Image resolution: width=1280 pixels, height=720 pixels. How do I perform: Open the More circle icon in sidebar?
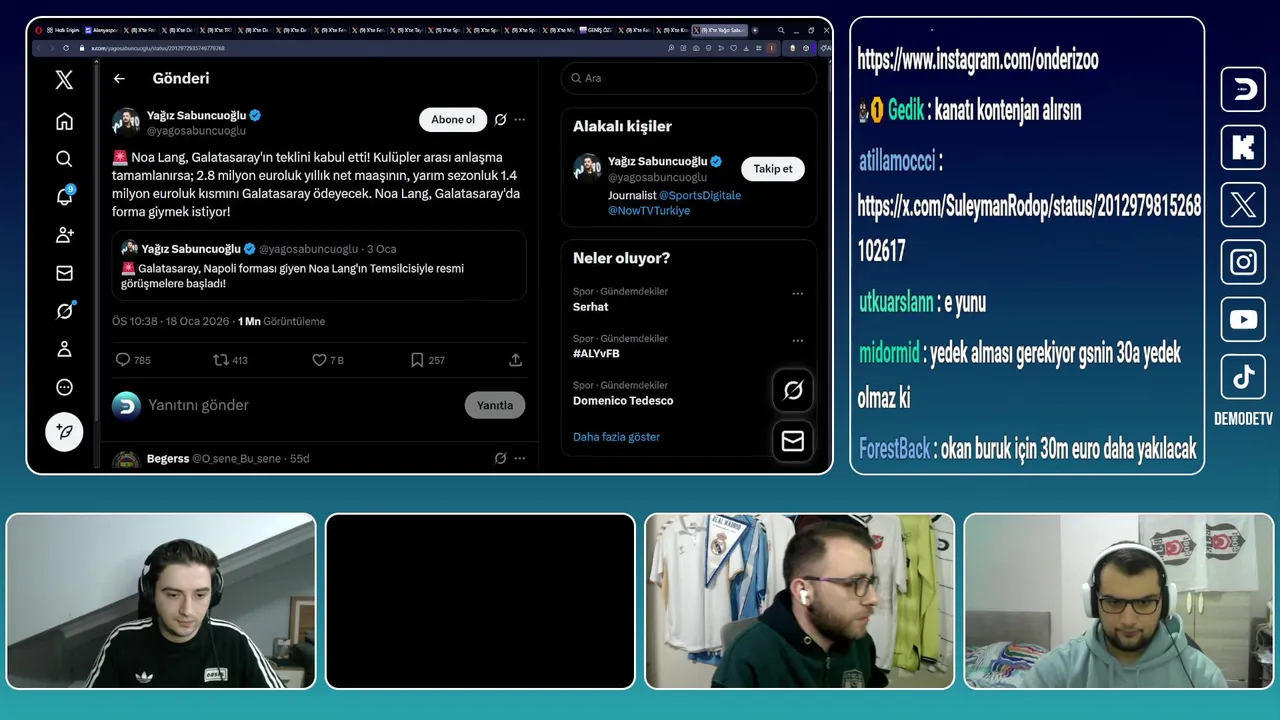64,387
